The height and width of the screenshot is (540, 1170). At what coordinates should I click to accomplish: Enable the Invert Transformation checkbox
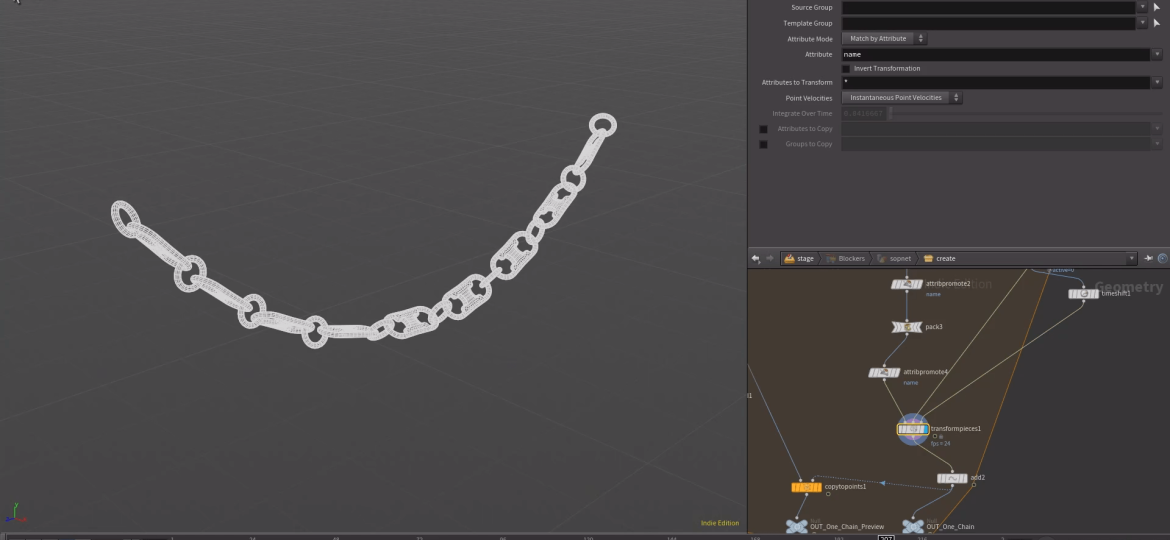click(x=846, y=68)
